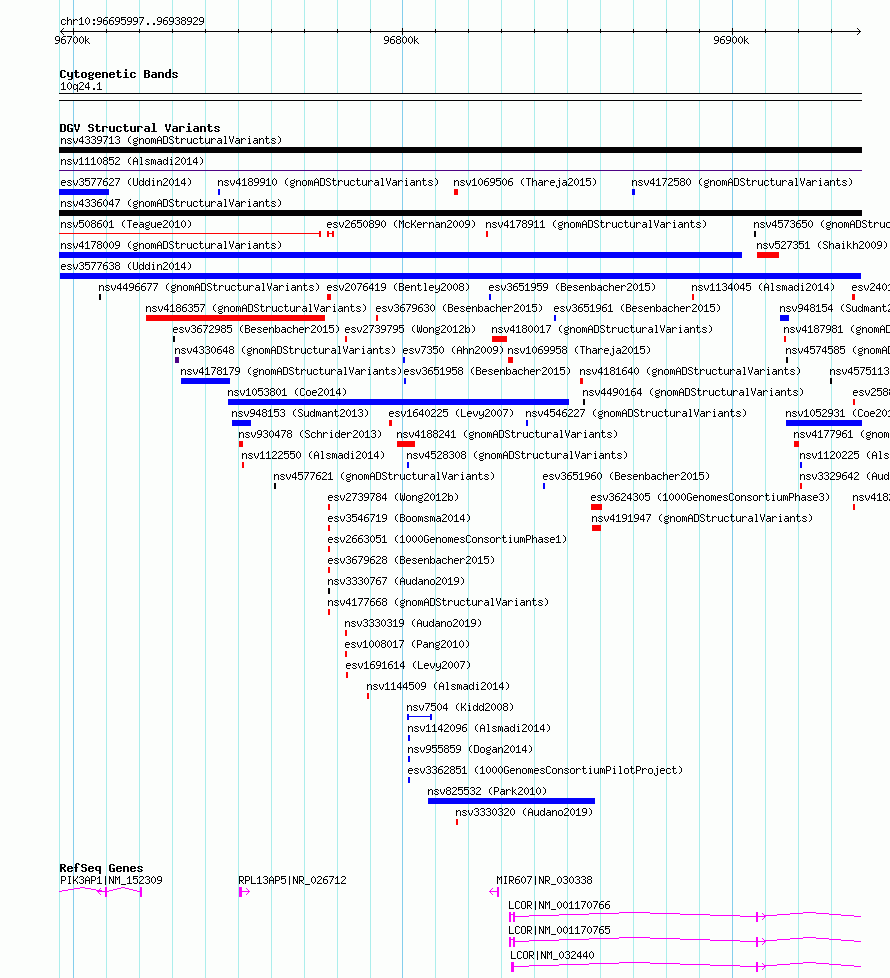The image size is (890, 978).
Task: Select nsv4172580 gnomAD variant label
Action: 742,182
